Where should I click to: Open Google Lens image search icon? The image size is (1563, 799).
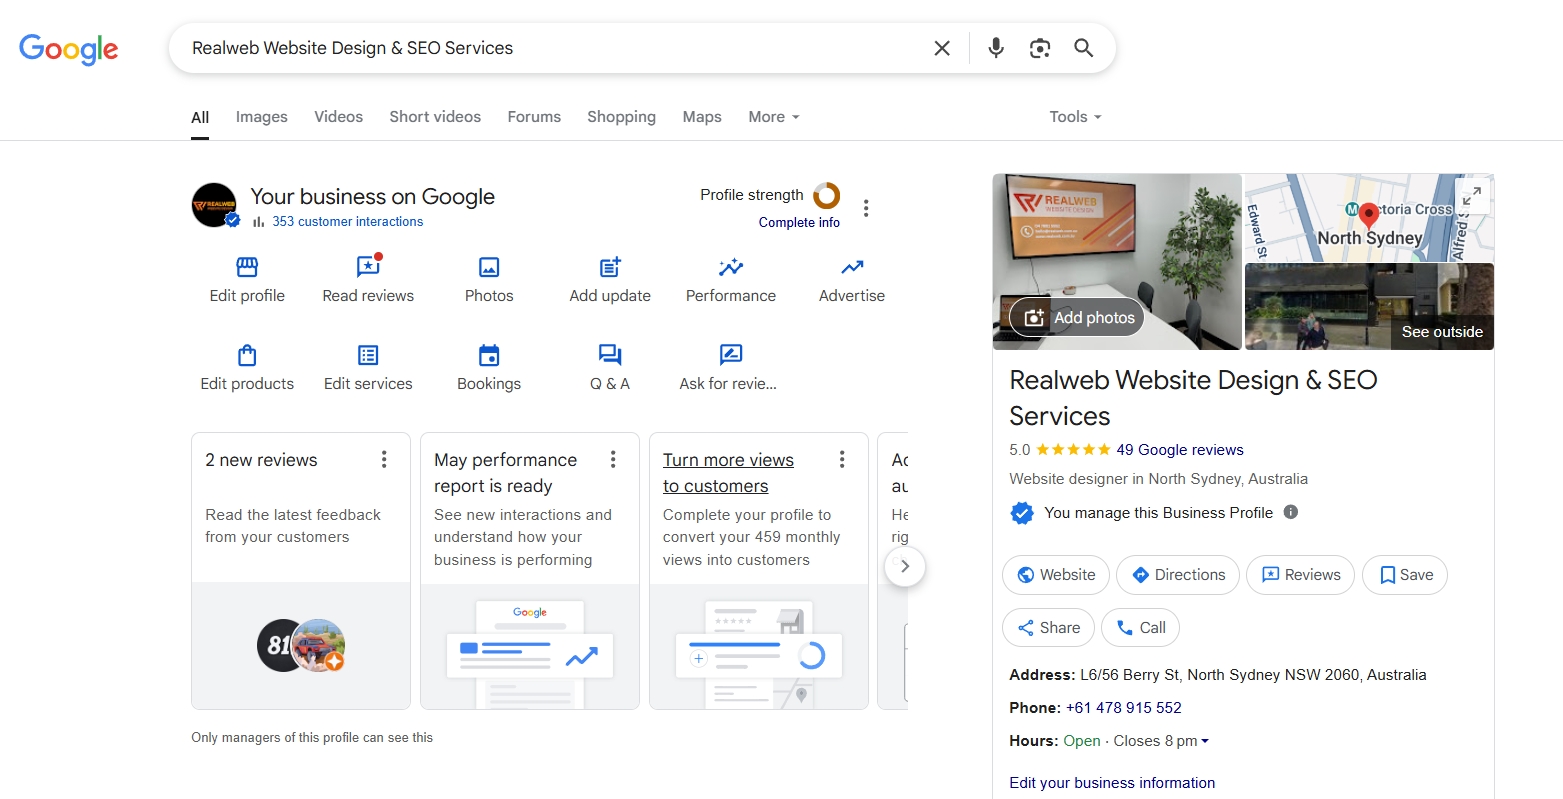pos(1039,47)
